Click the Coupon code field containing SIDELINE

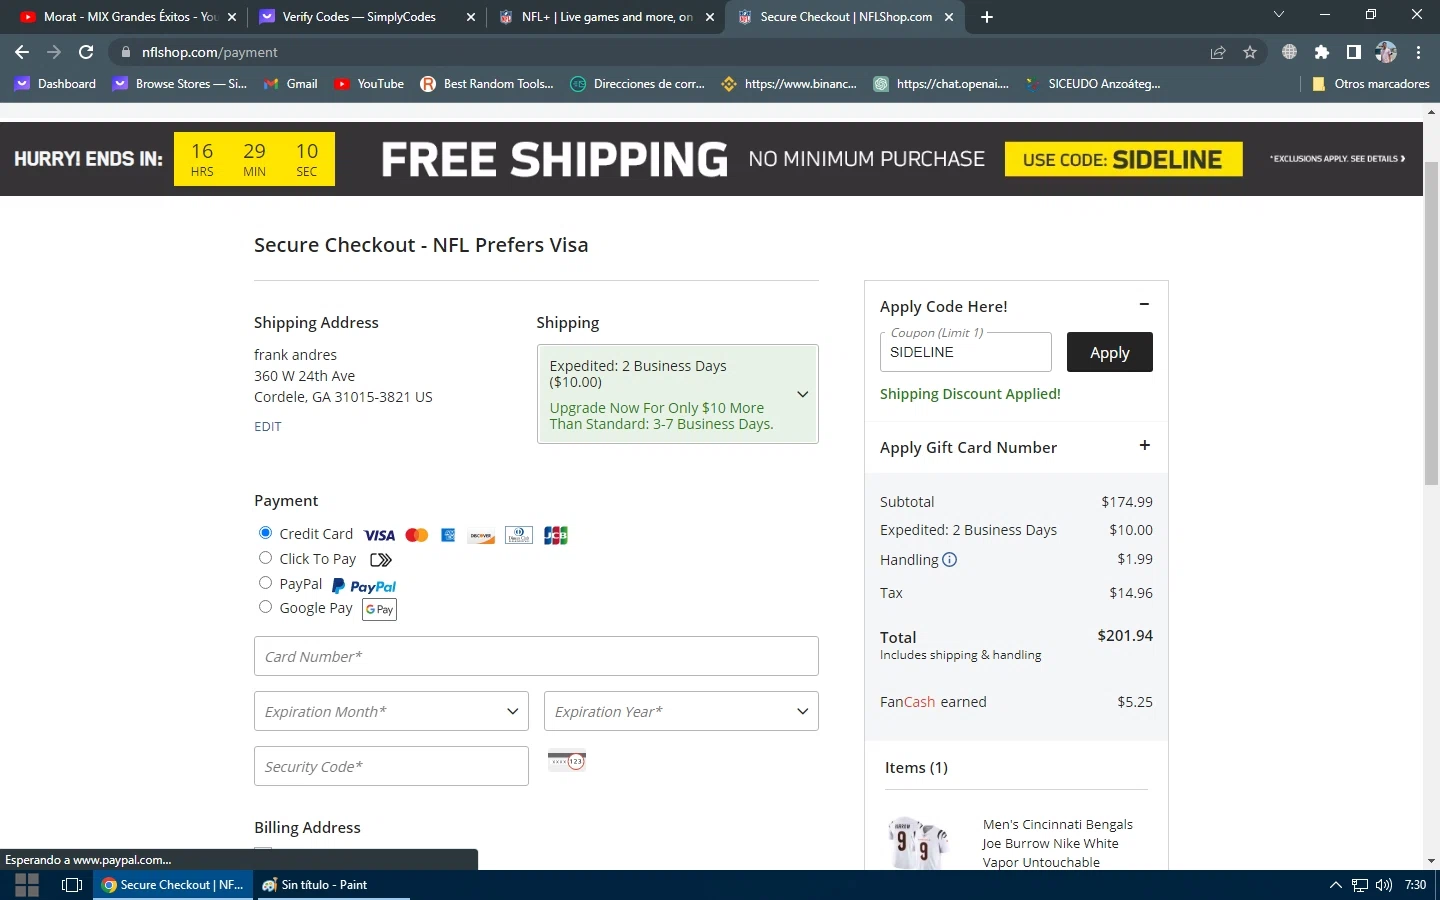click(966, 352)
